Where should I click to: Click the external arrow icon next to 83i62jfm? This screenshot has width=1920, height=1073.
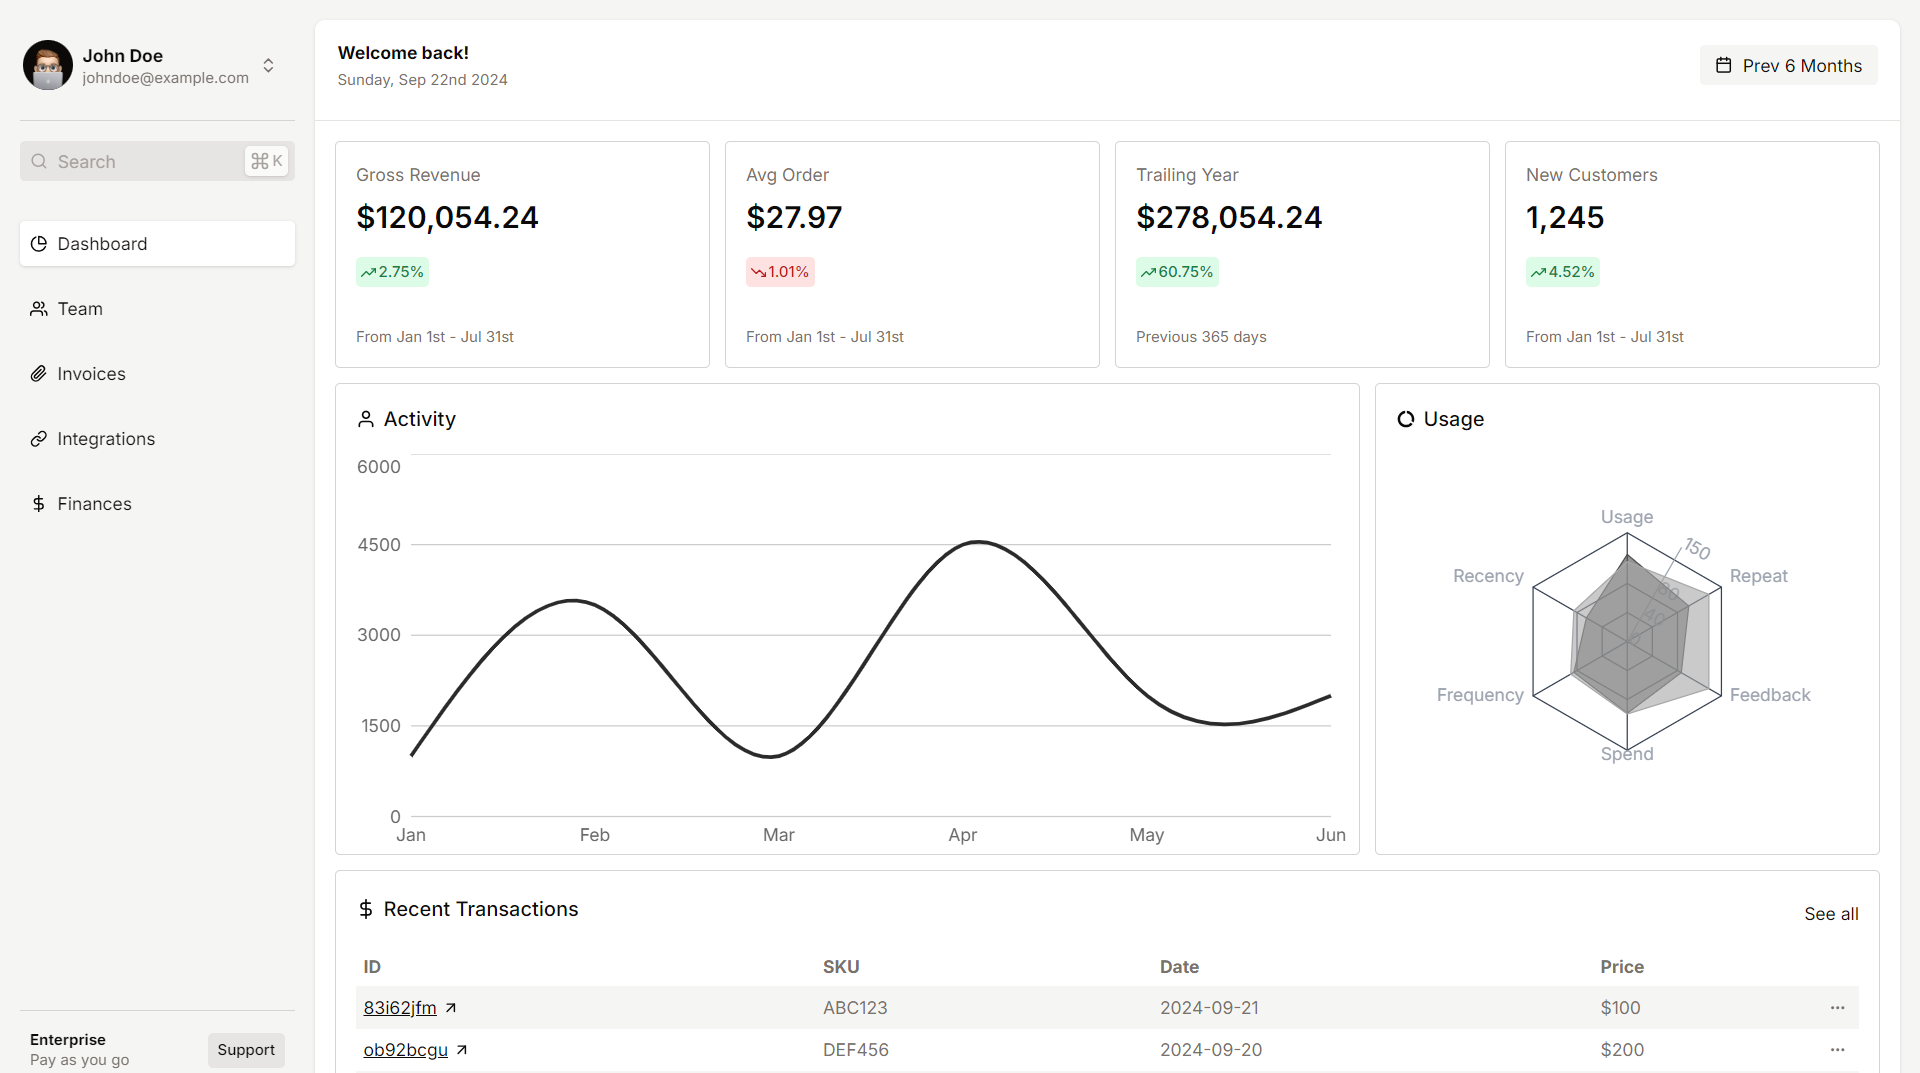tap(451, 1008)
